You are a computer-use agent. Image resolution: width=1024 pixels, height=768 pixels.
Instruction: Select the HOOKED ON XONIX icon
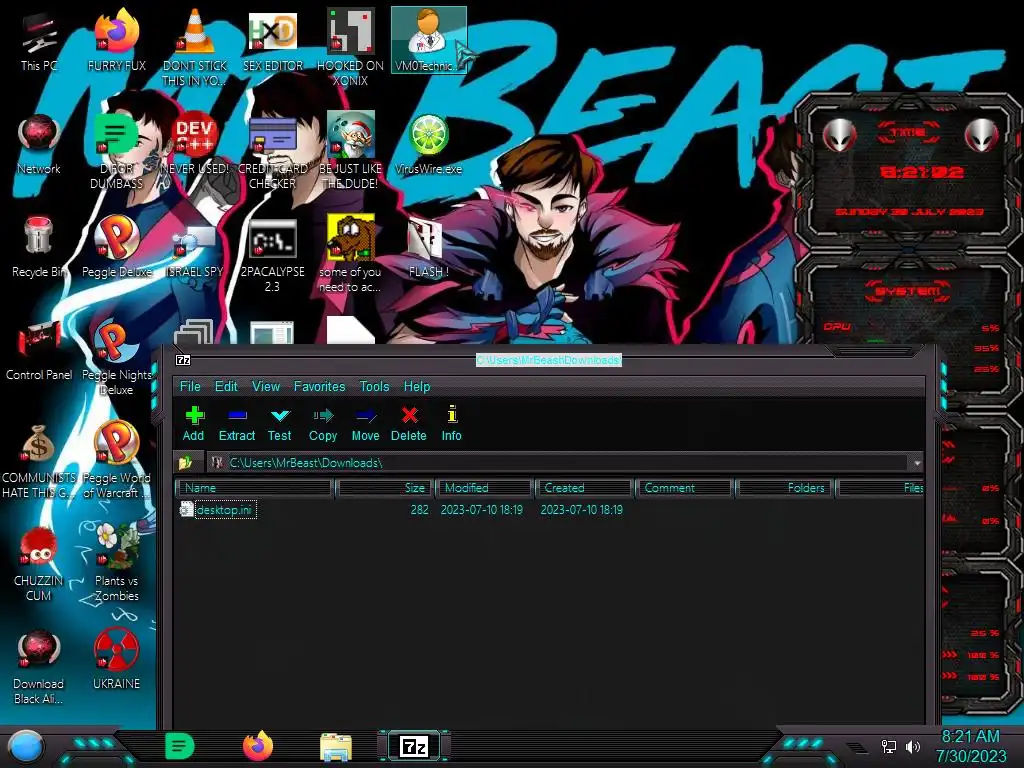(350, 47)
